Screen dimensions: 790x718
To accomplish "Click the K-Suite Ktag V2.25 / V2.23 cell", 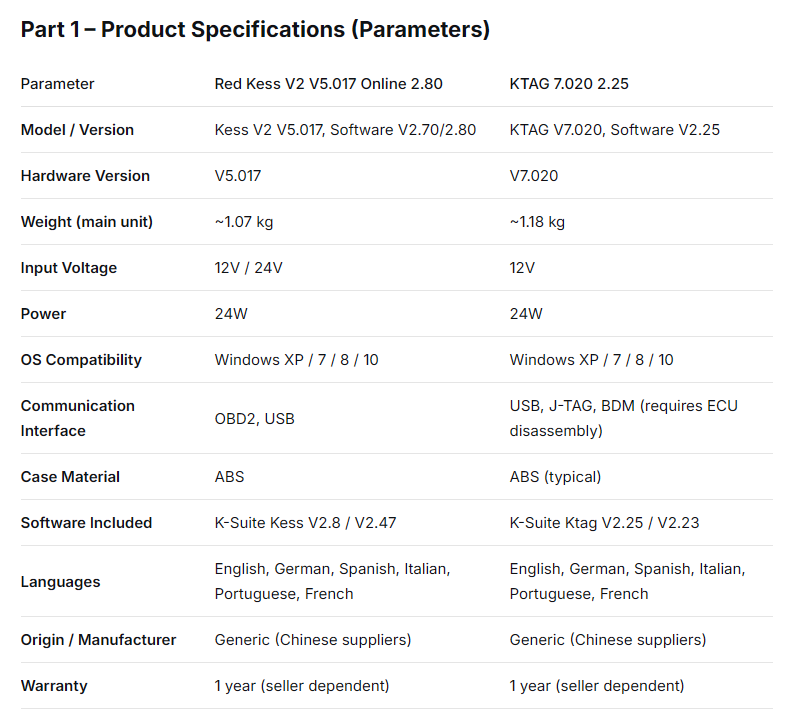I will [604, 523].
